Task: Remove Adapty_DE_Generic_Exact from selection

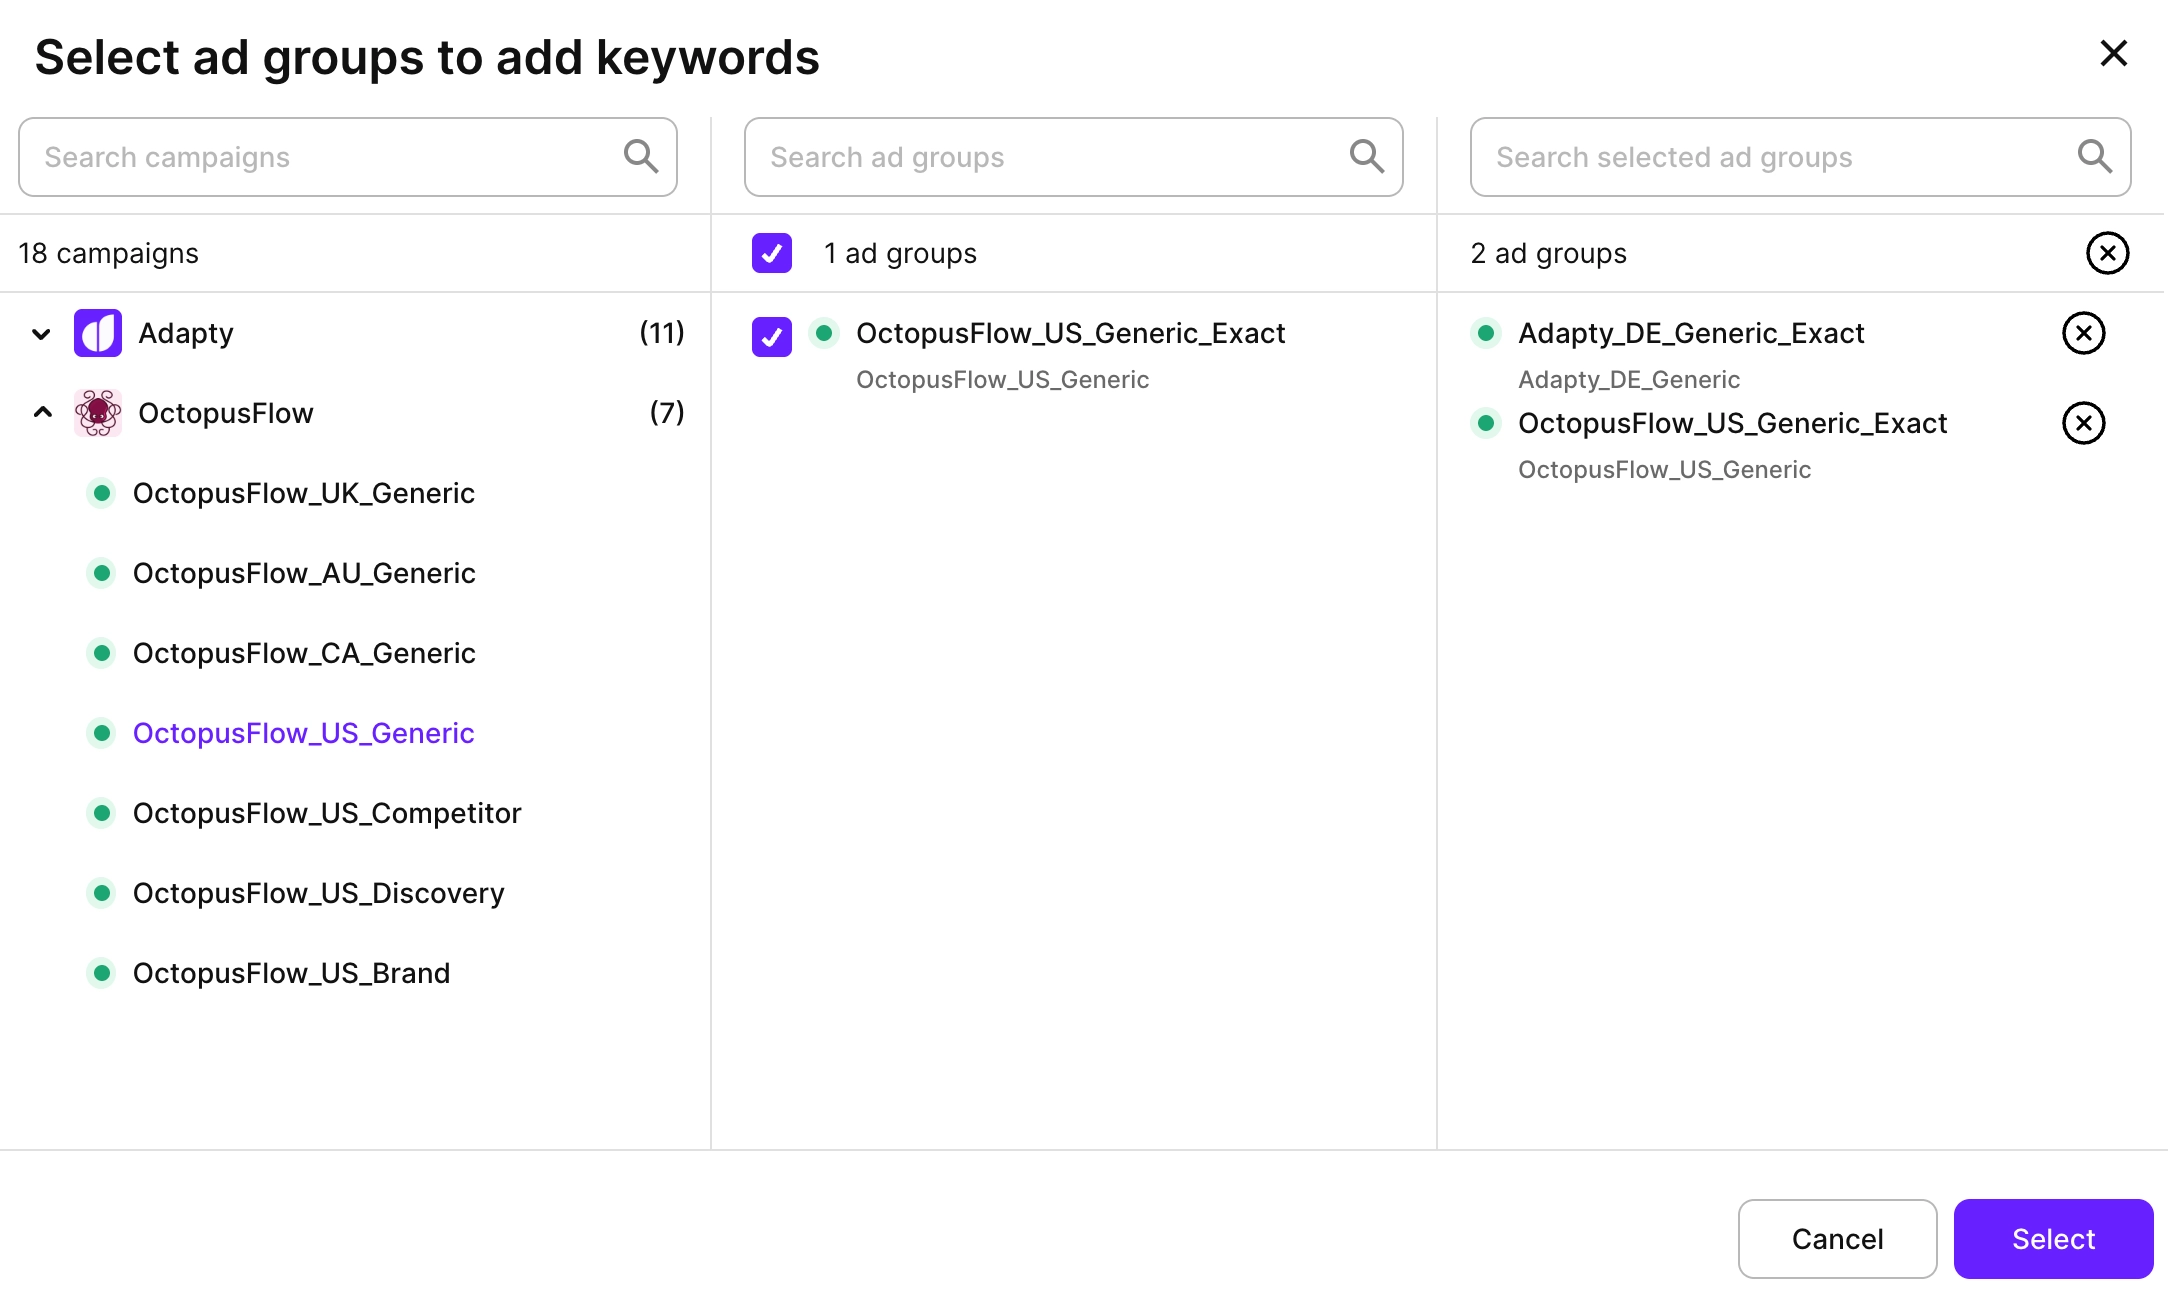Action: point(2083,333)
